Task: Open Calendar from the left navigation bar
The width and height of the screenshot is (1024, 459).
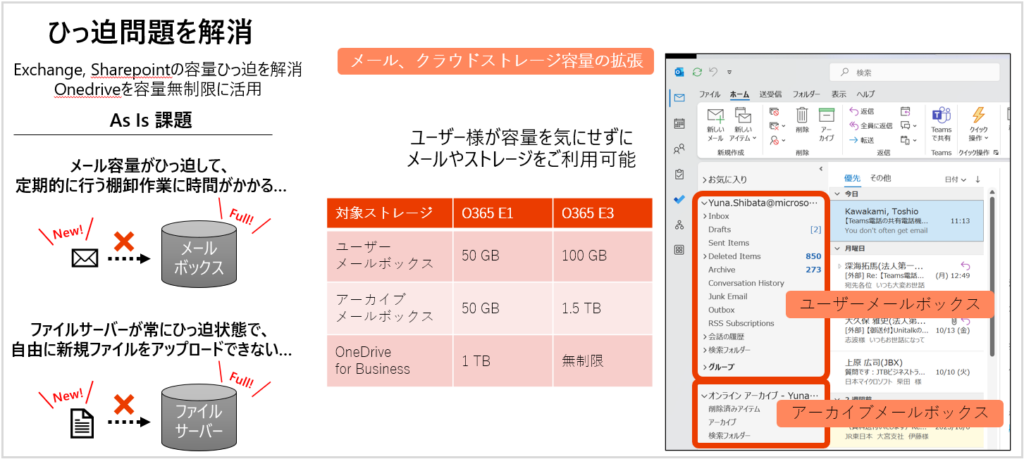Action: point(679,123)
